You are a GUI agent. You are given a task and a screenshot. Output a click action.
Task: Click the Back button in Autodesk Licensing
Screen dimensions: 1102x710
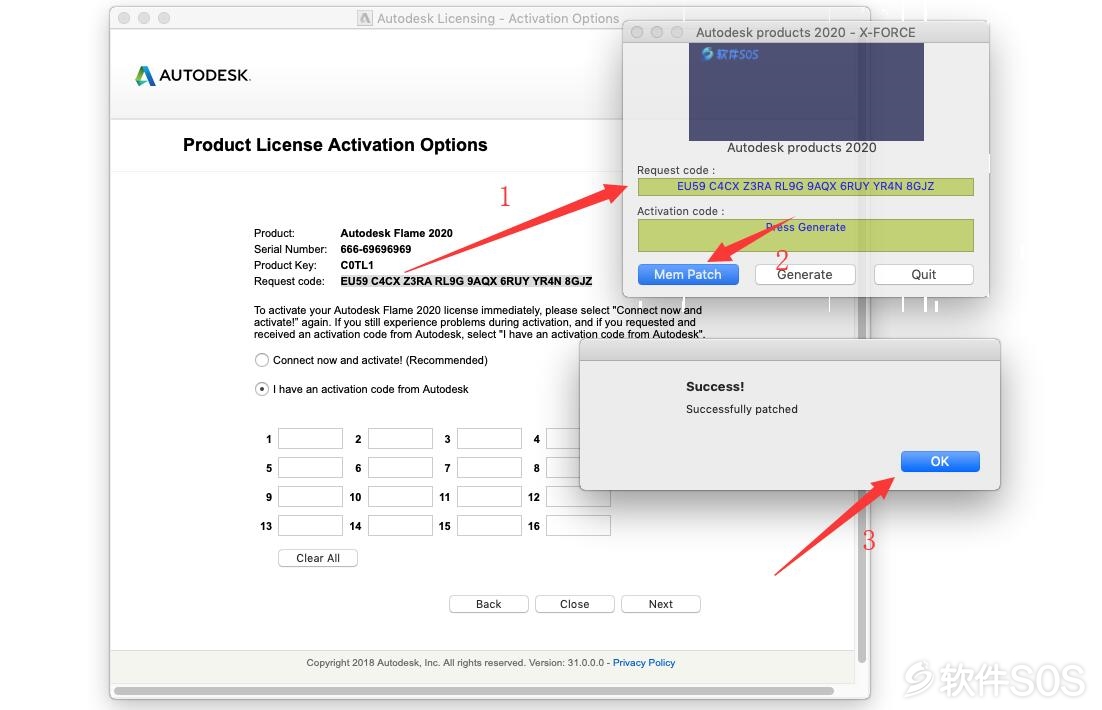point(488,604)
